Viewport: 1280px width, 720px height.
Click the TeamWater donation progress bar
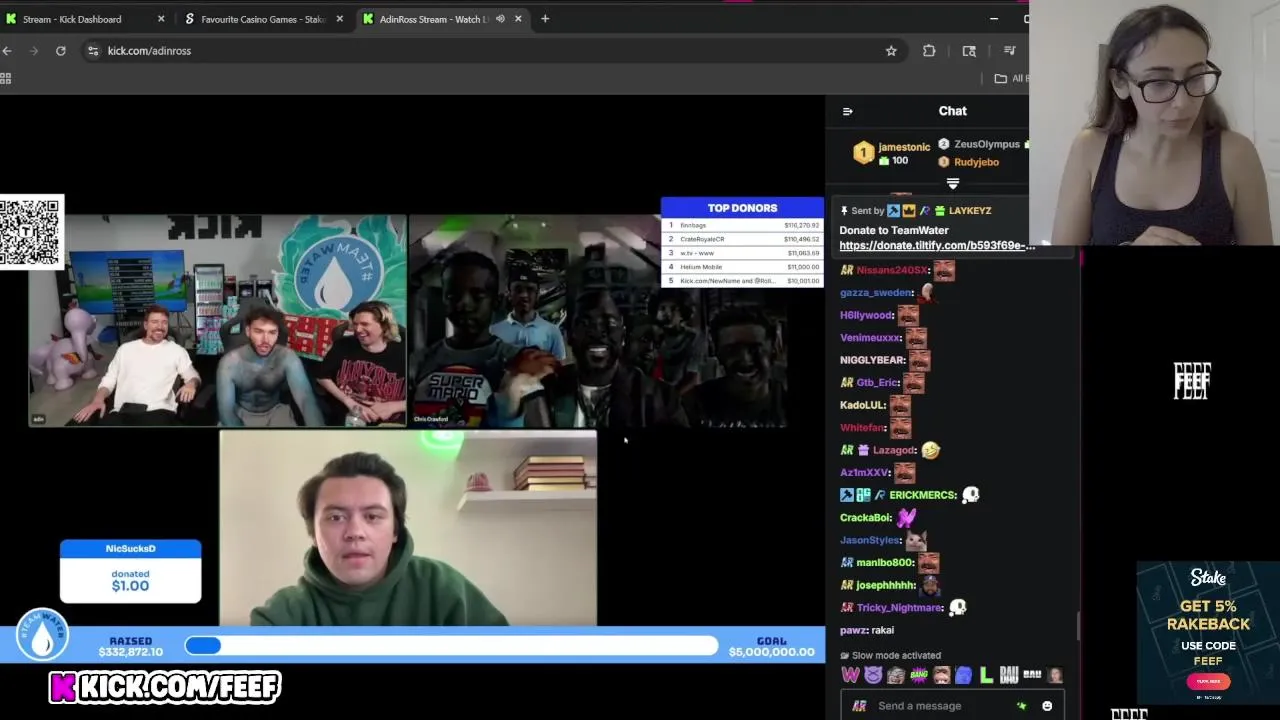point(451,646)
